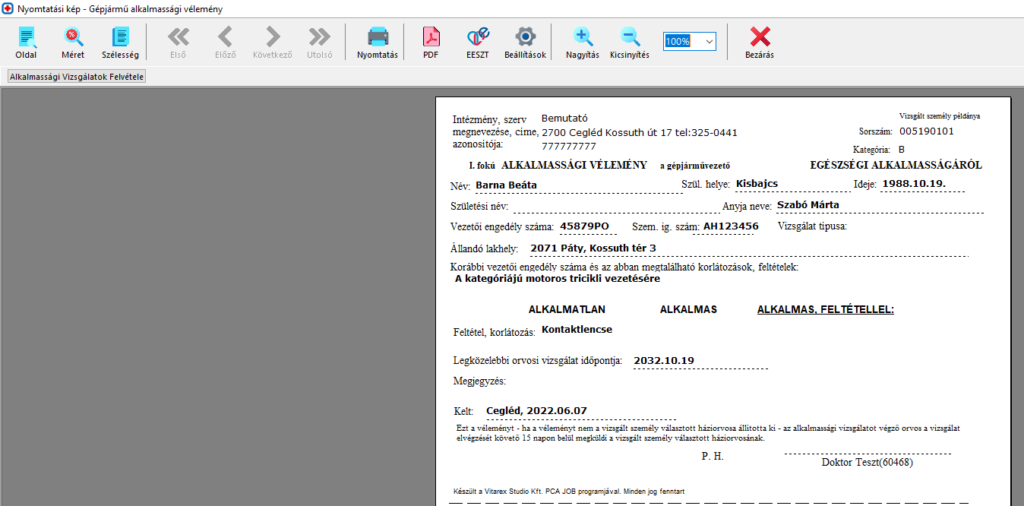Image resolution: width=1024 pixels, height=506 pixels.
Task: Send document to EESZT
Action: (478, 42)
